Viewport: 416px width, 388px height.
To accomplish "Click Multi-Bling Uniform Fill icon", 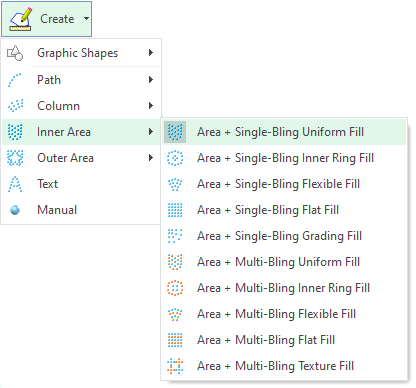I will coord(175,262).
